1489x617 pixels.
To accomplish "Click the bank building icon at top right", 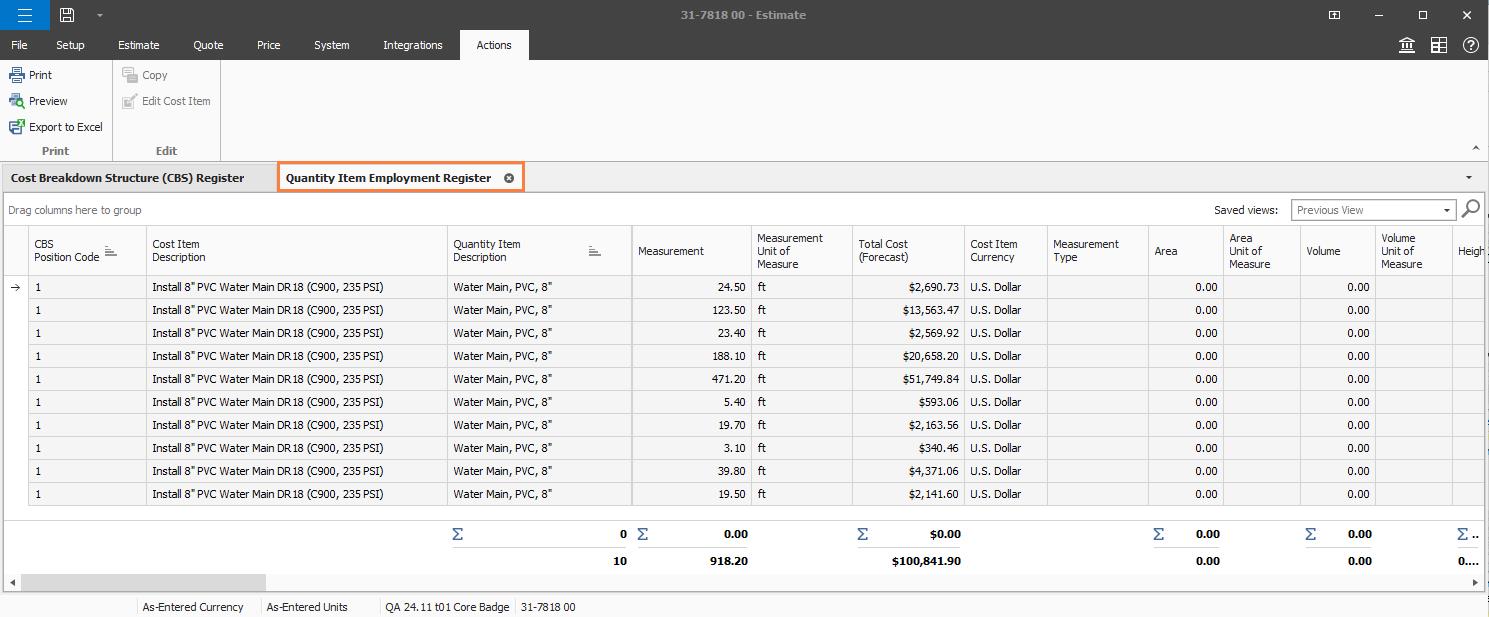I will point(1406,45).
